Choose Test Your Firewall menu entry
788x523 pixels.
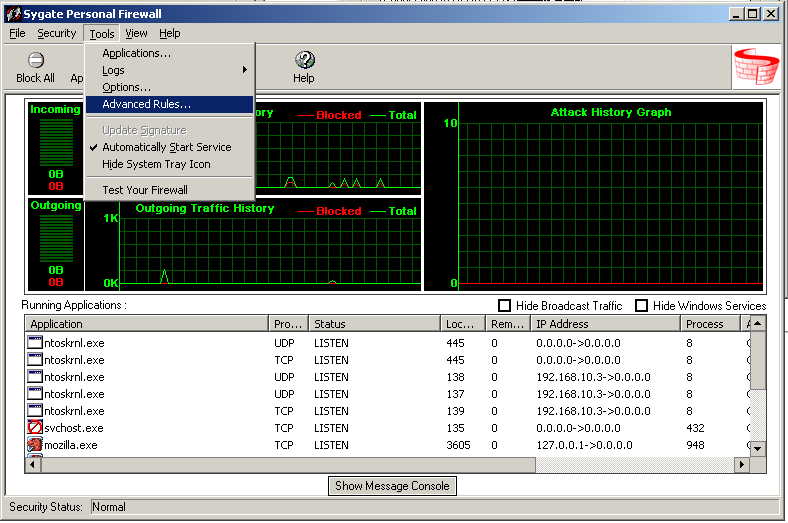point(144,190)
